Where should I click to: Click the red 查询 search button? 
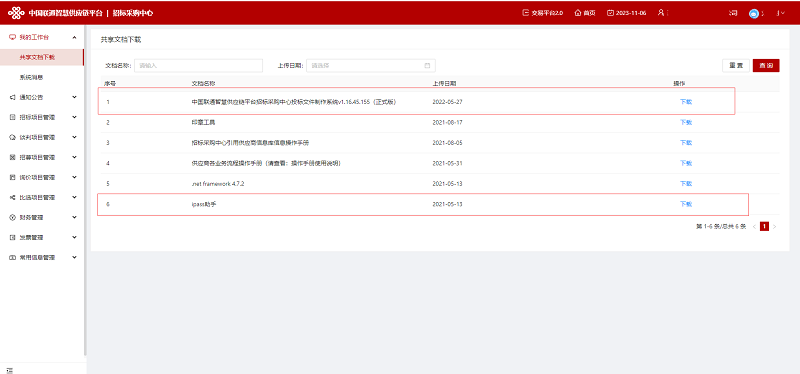point(766,66)
